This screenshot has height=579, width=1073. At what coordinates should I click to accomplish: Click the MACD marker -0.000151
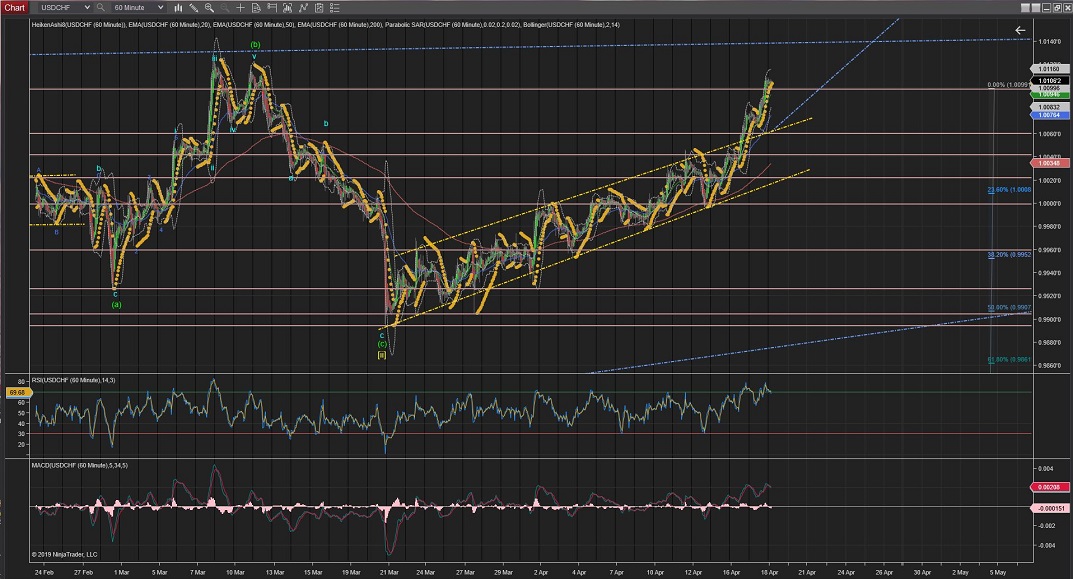pos(1049,509)
